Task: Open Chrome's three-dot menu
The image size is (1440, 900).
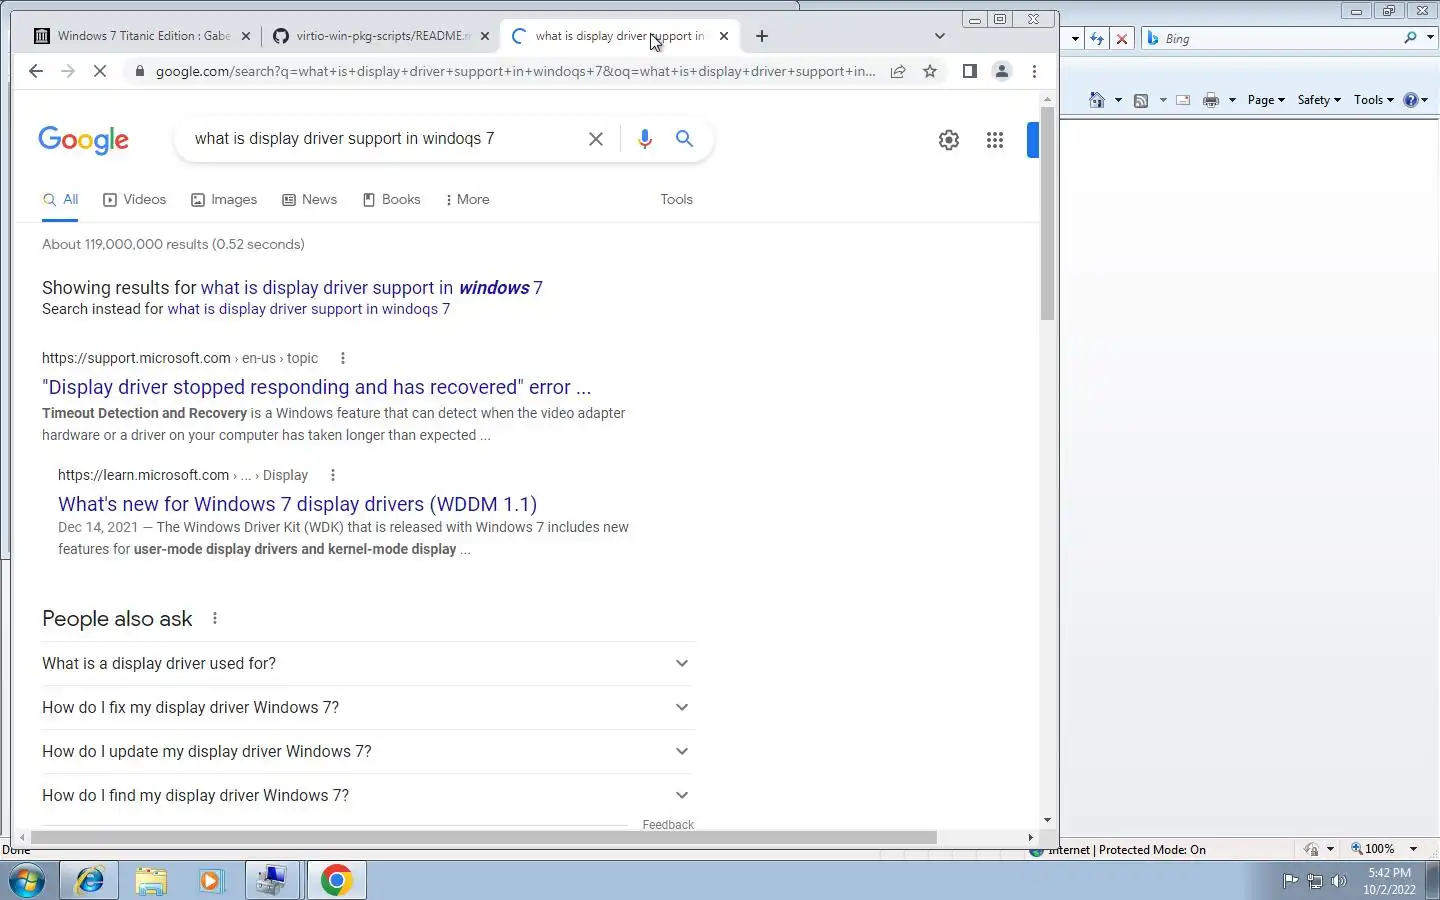Action: pos(1034,71)
